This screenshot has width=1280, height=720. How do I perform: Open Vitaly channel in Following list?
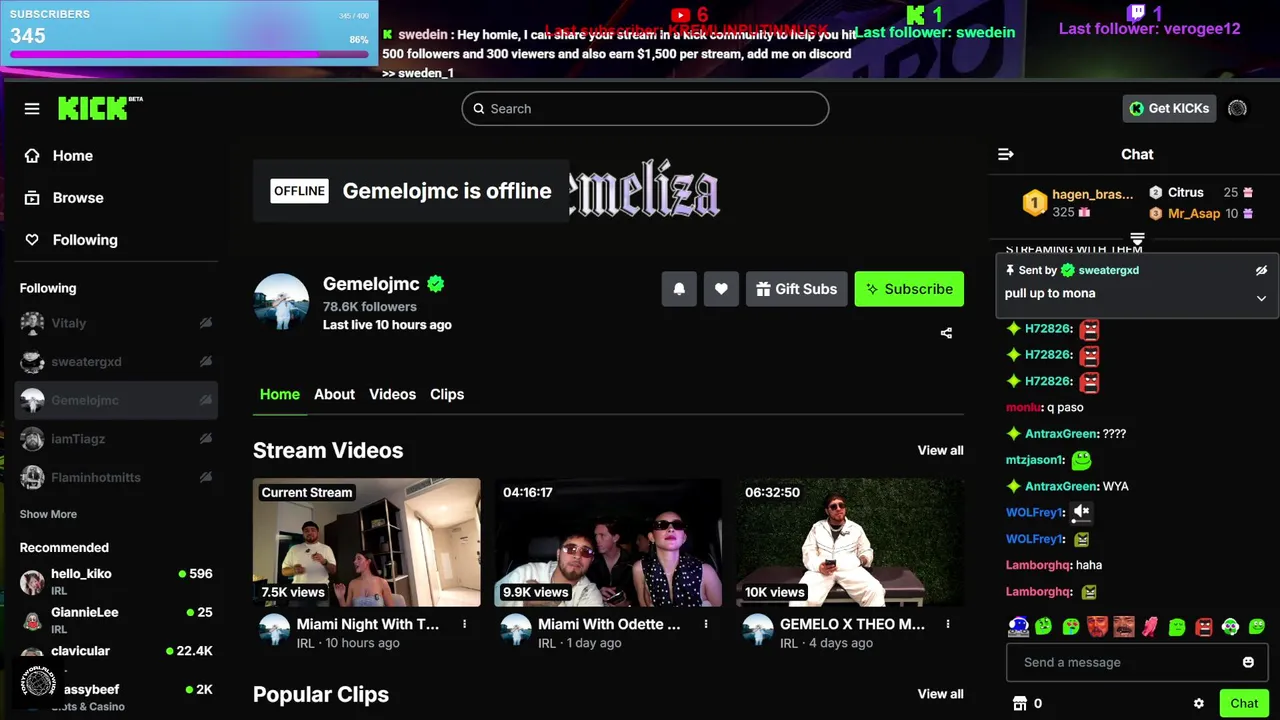pos(116,323)
